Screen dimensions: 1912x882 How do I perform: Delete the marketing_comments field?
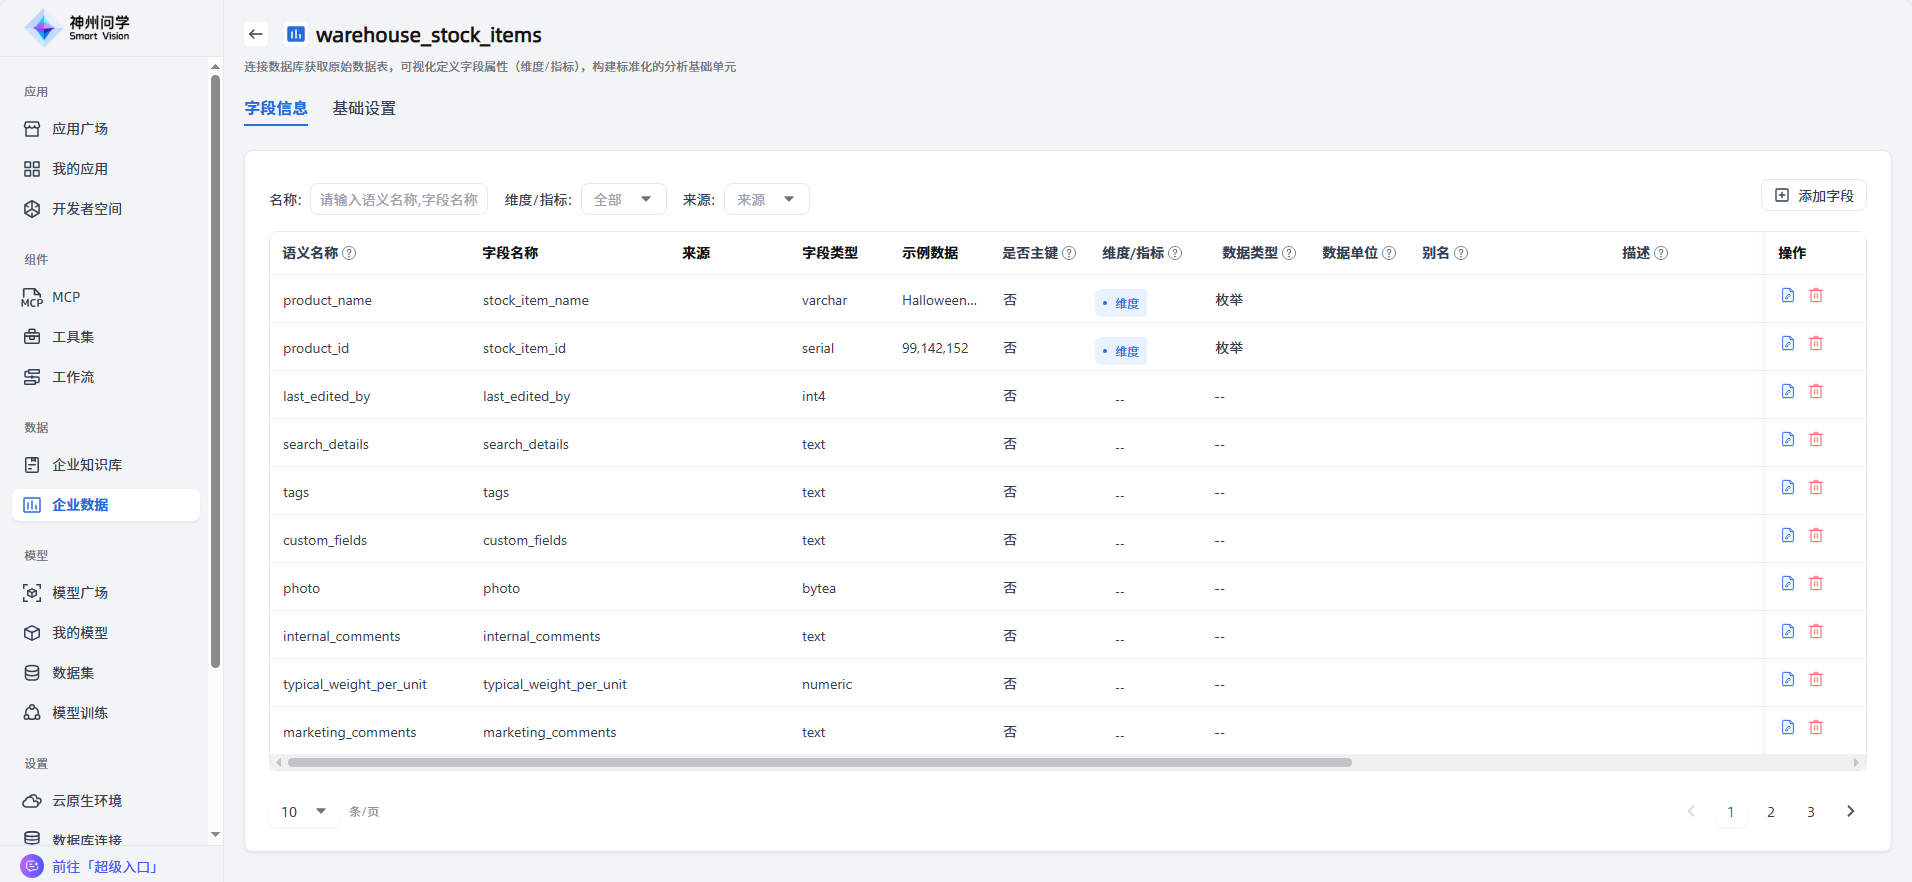coord(1815,727)
